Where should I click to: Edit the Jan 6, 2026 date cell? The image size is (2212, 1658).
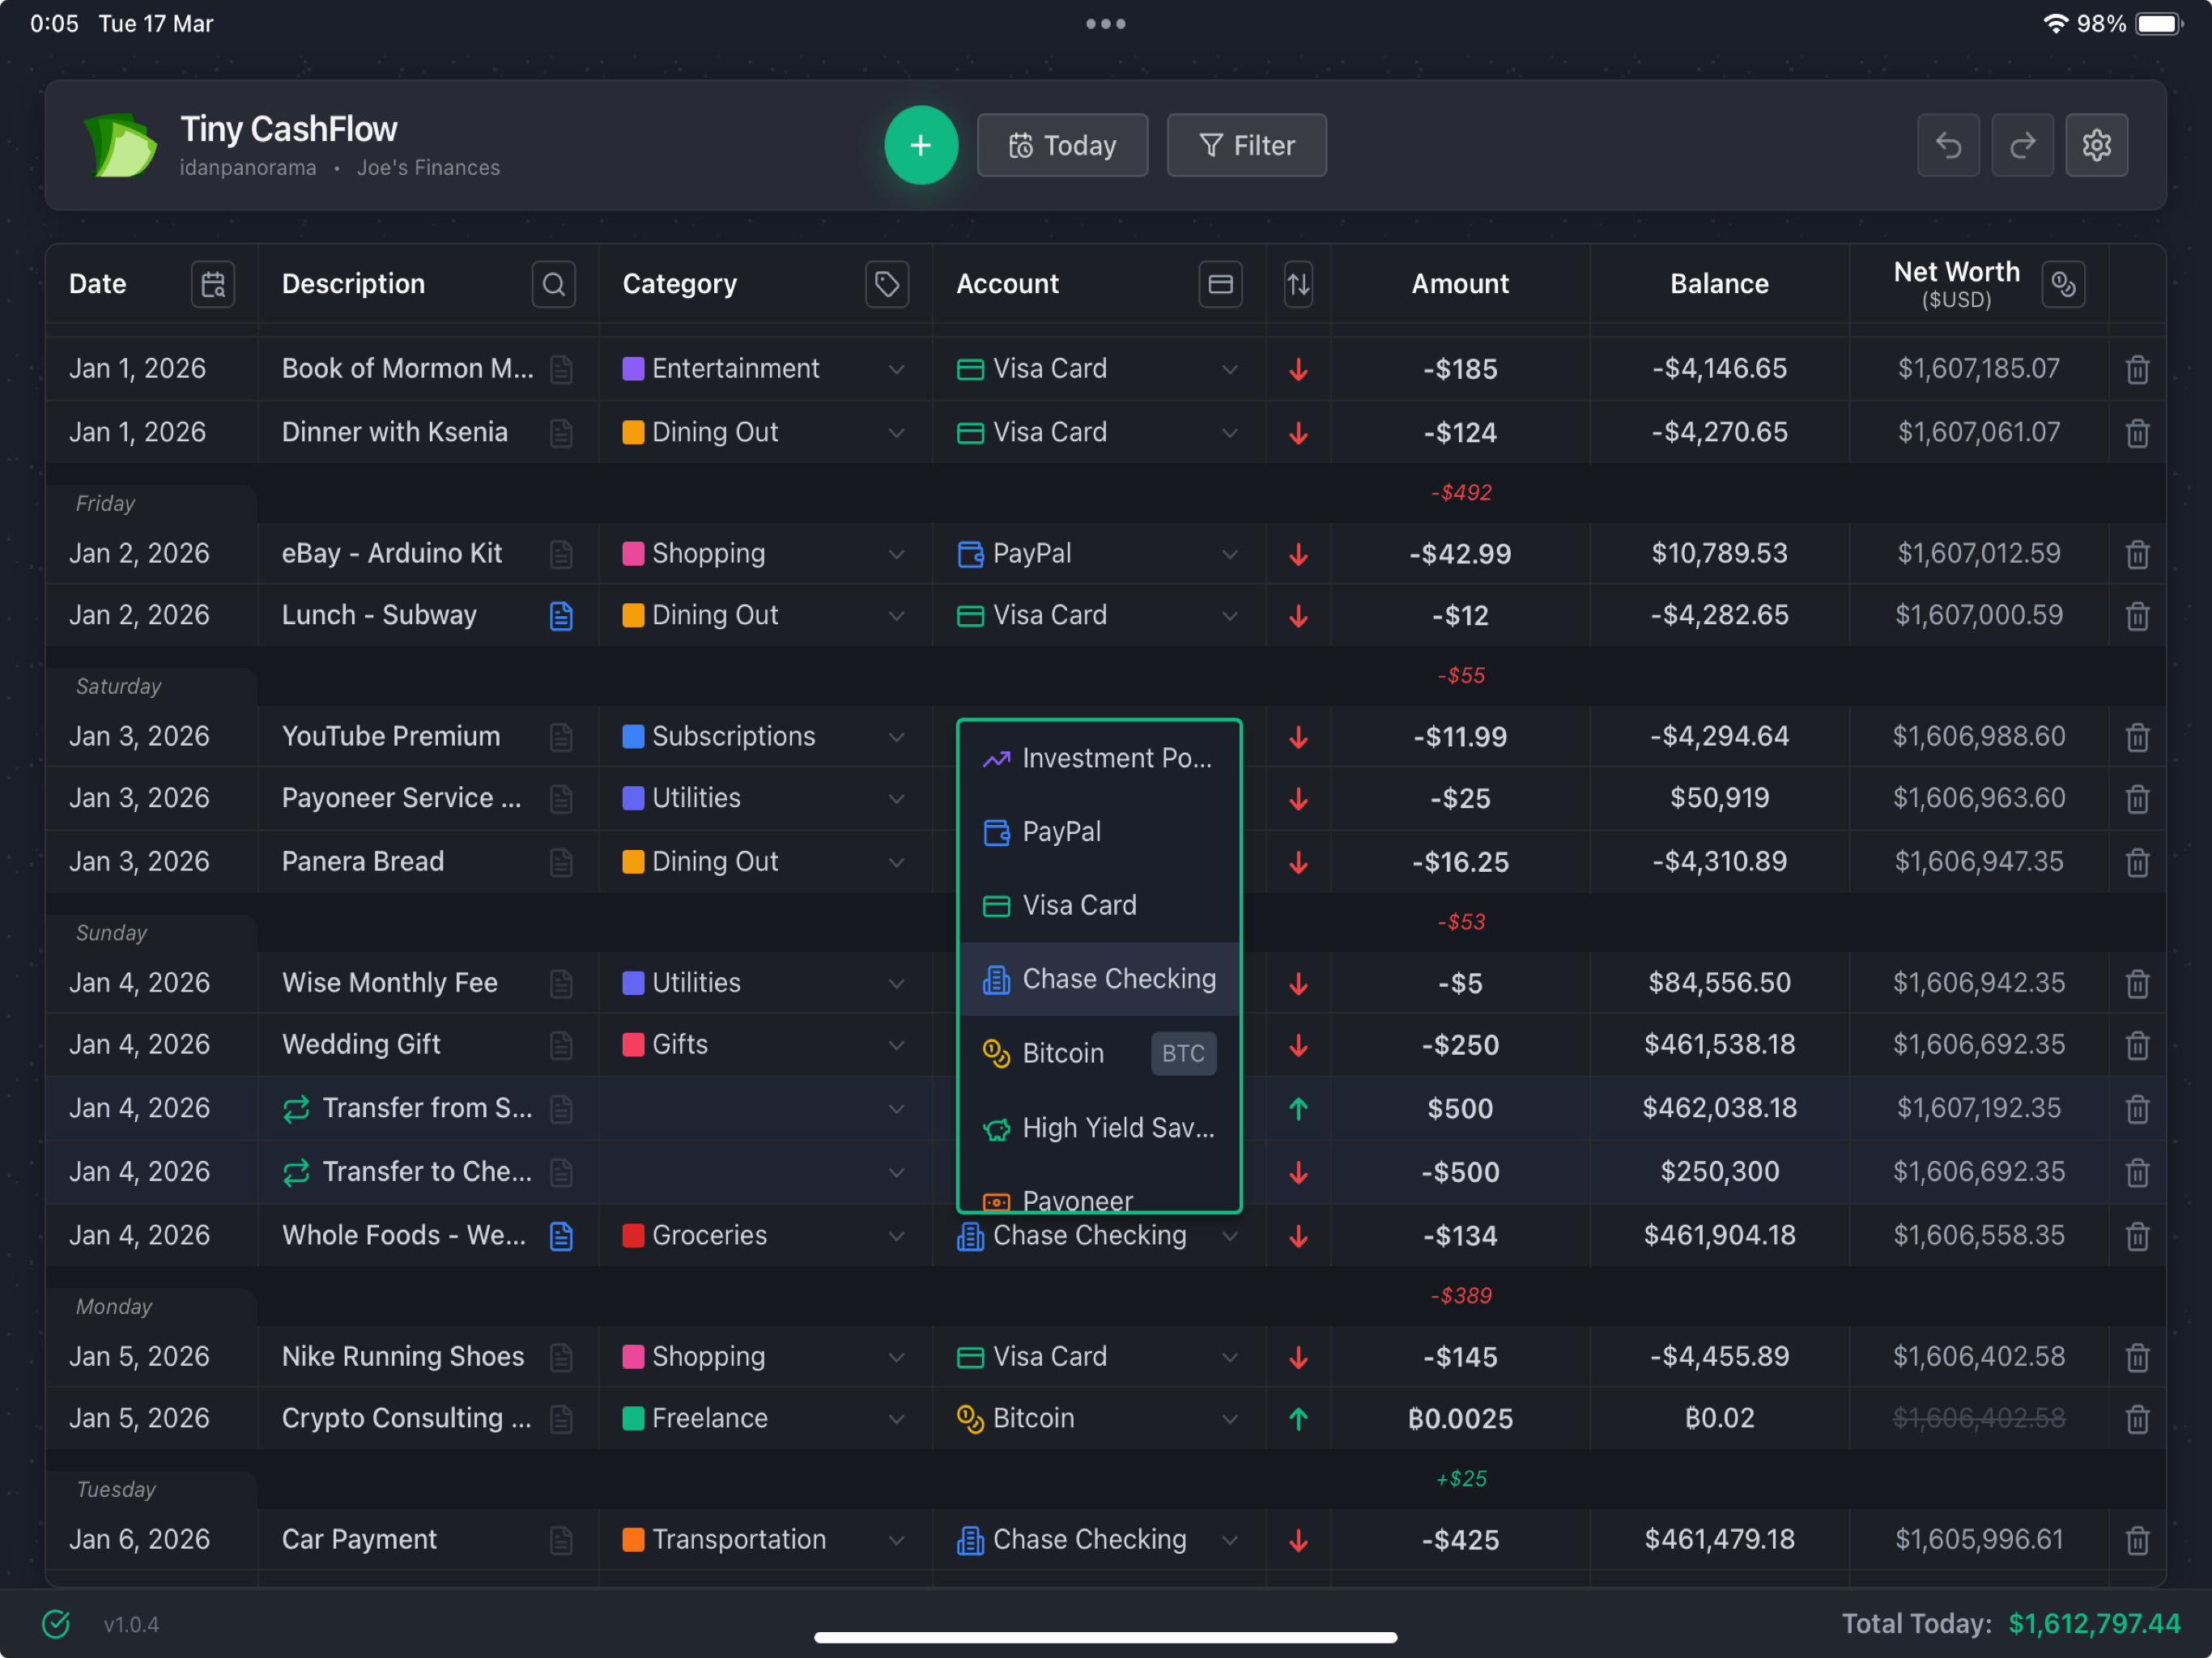139,1540
